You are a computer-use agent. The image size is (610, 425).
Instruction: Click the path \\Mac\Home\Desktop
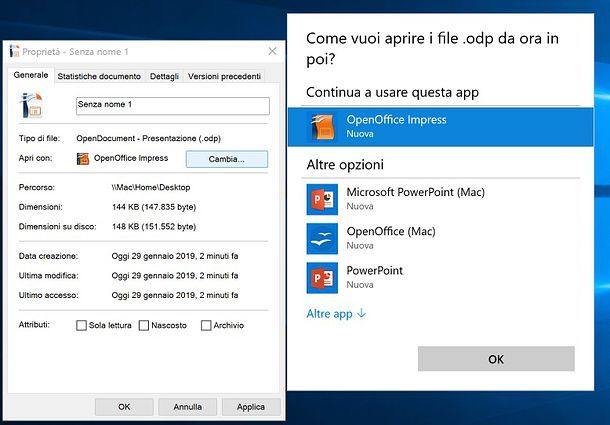151,187
